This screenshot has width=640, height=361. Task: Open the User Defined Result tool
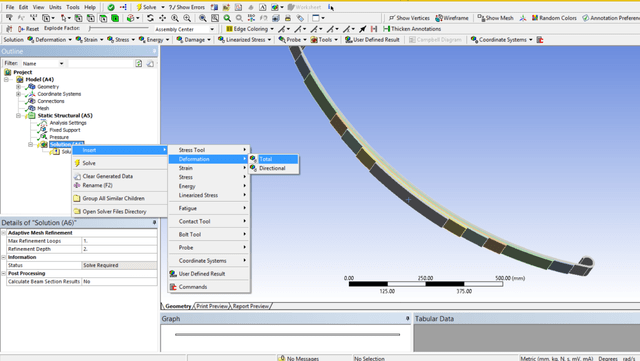click(372, 40)
